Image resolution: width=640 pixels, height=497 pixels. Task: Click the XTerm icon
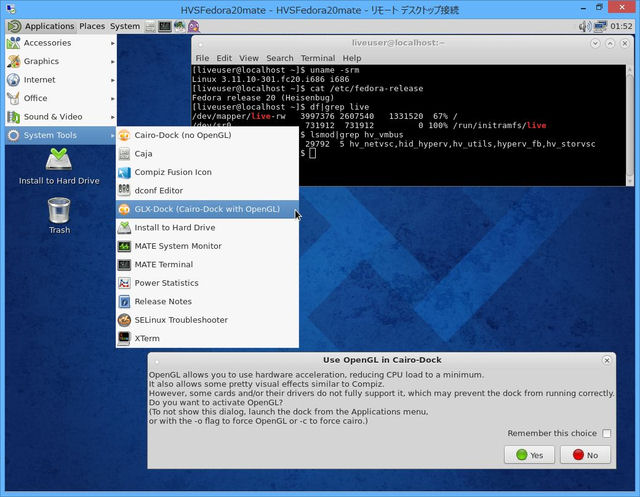[x=124, y=338]
